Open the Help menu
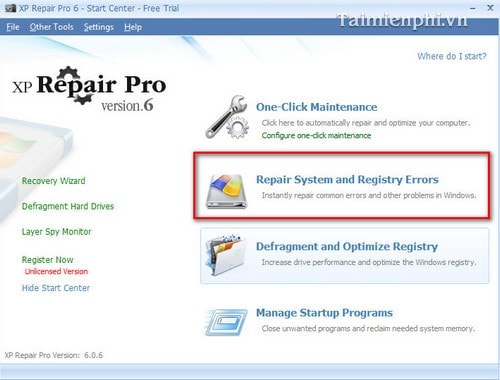 pyautogui.click(x=133, y=27)
